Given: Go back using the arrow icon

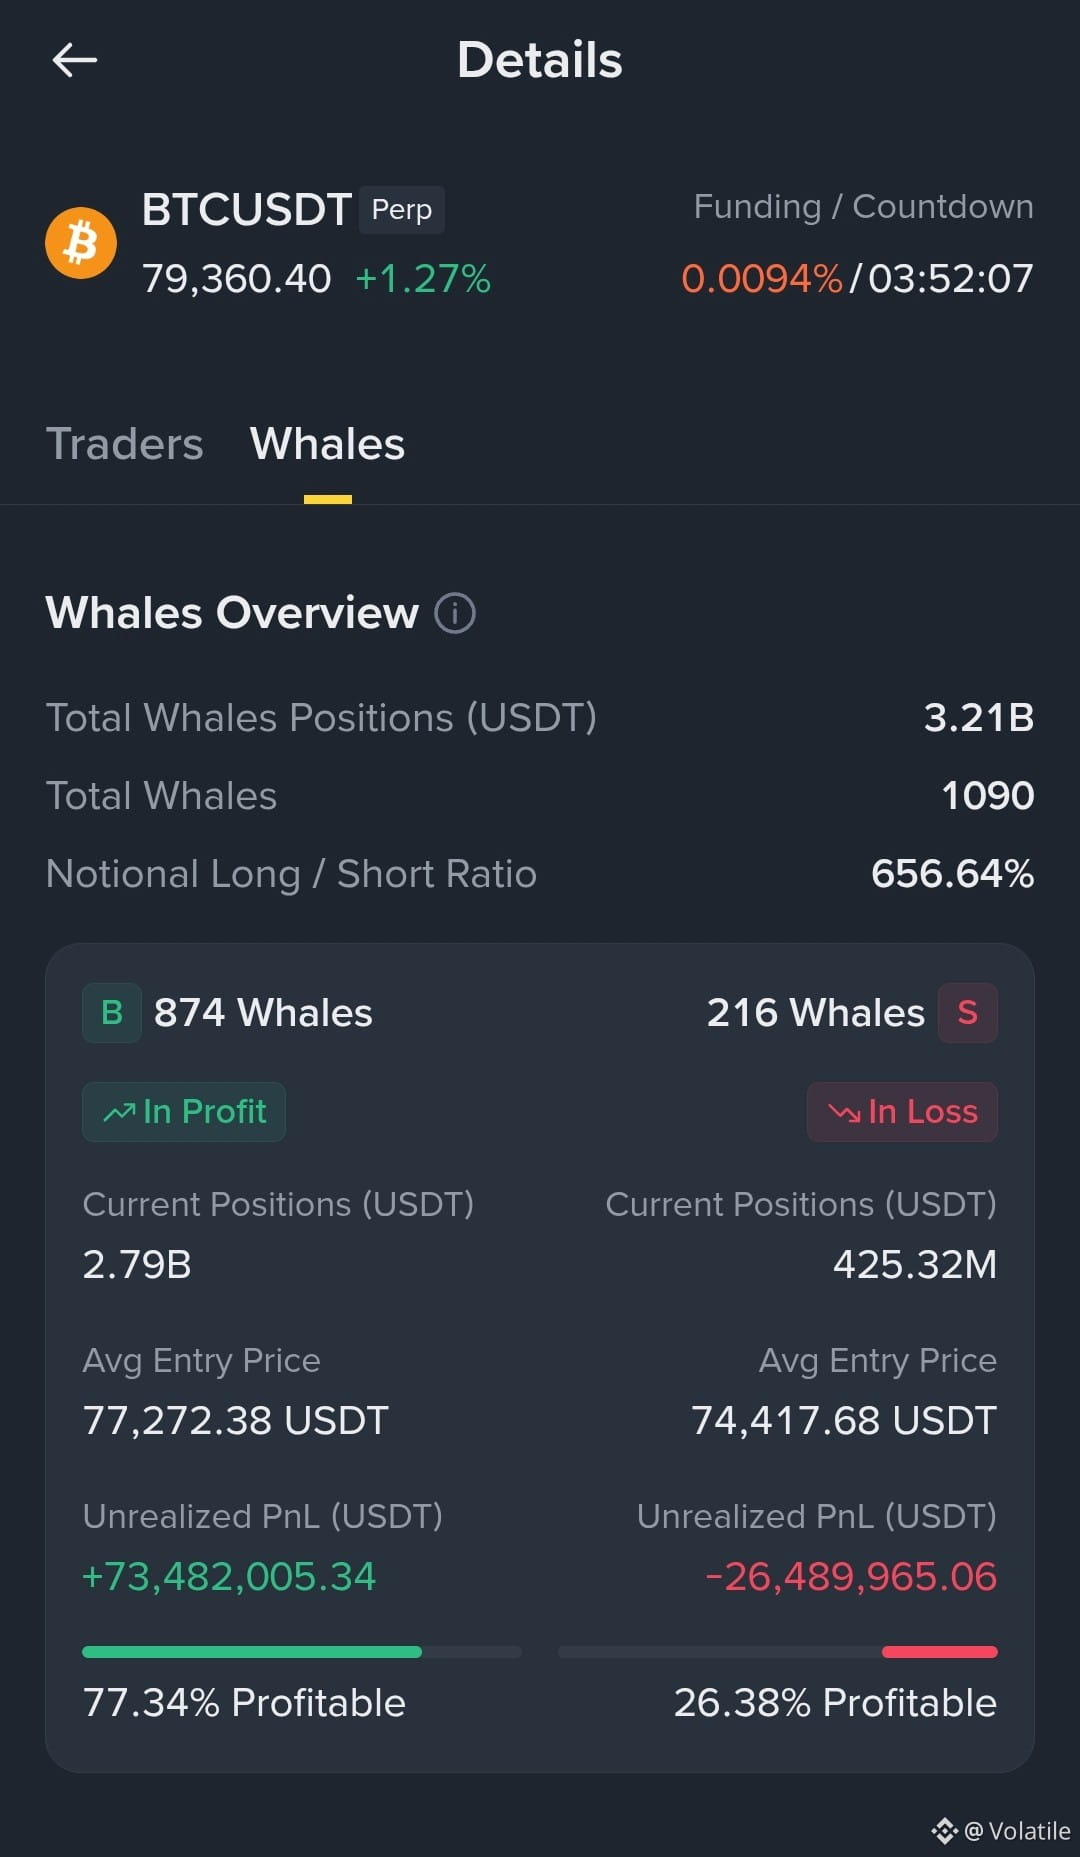Looking at the screenshot, I should [x=75, y=60].
